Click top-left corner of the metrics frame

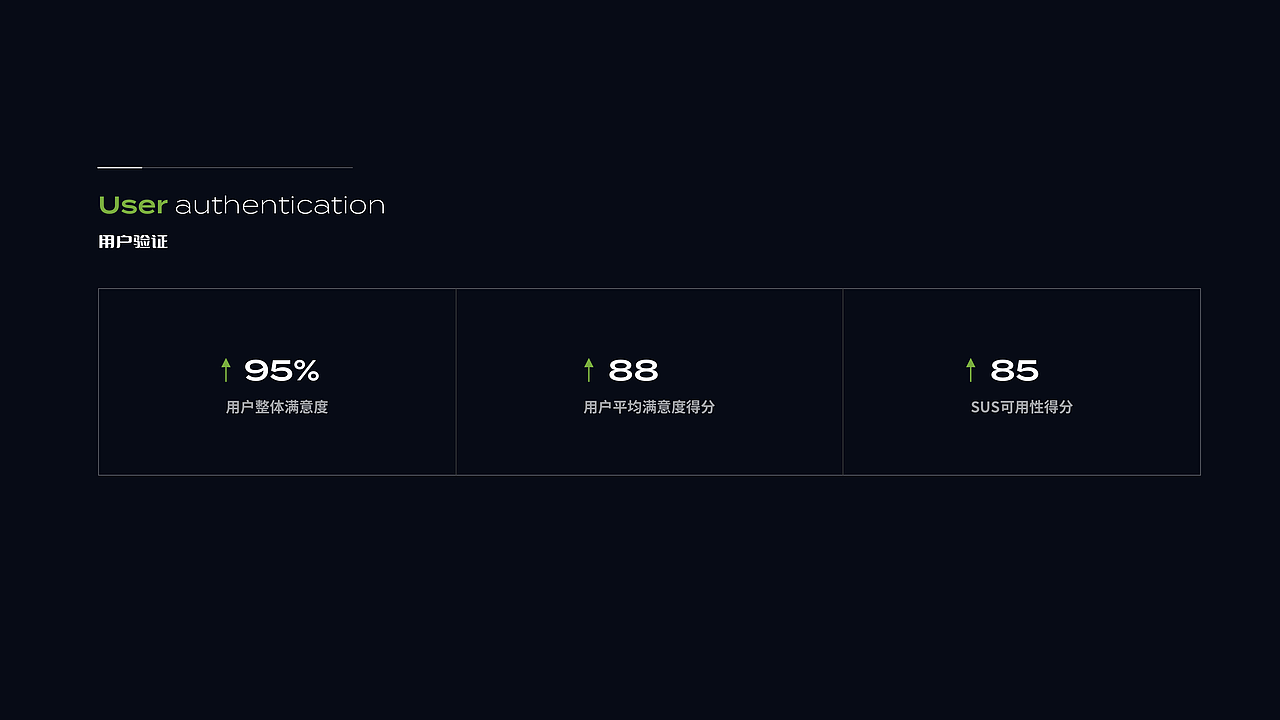click(99, 289)
